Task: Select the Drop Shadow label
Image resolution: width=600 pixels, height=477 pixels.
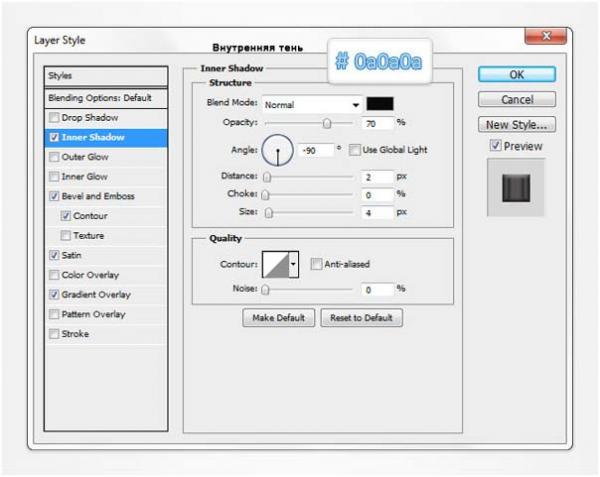Action: click(x=90, y=117)
